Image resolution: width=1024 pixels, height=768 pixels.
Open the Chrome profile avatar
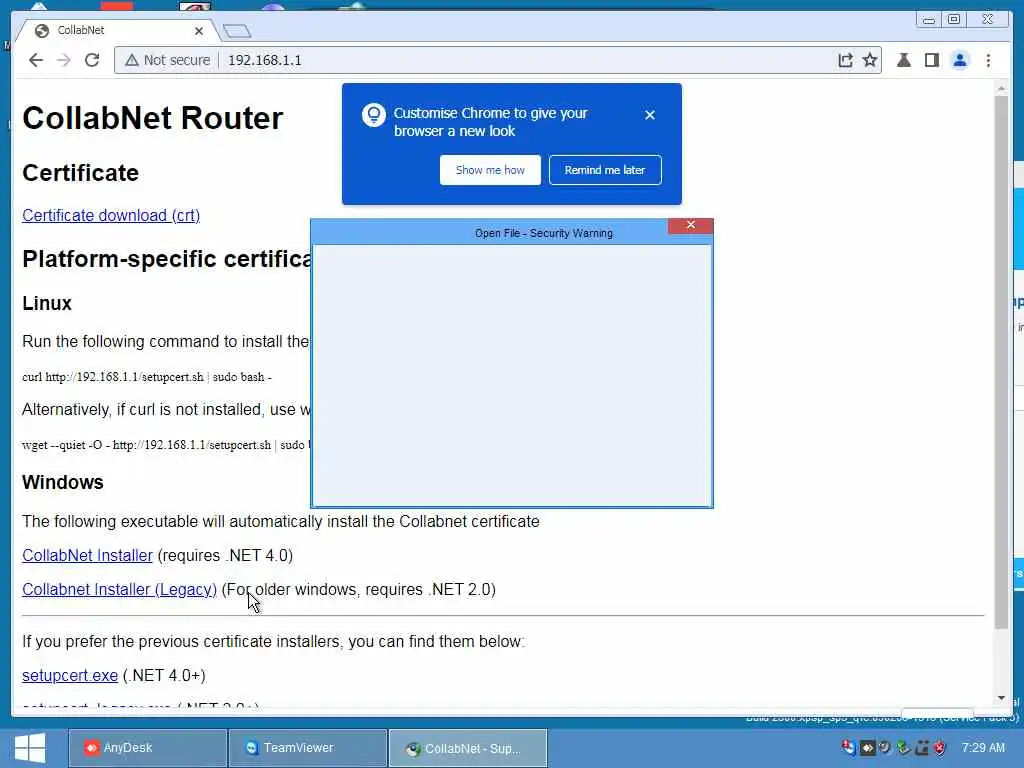point(959,60)
